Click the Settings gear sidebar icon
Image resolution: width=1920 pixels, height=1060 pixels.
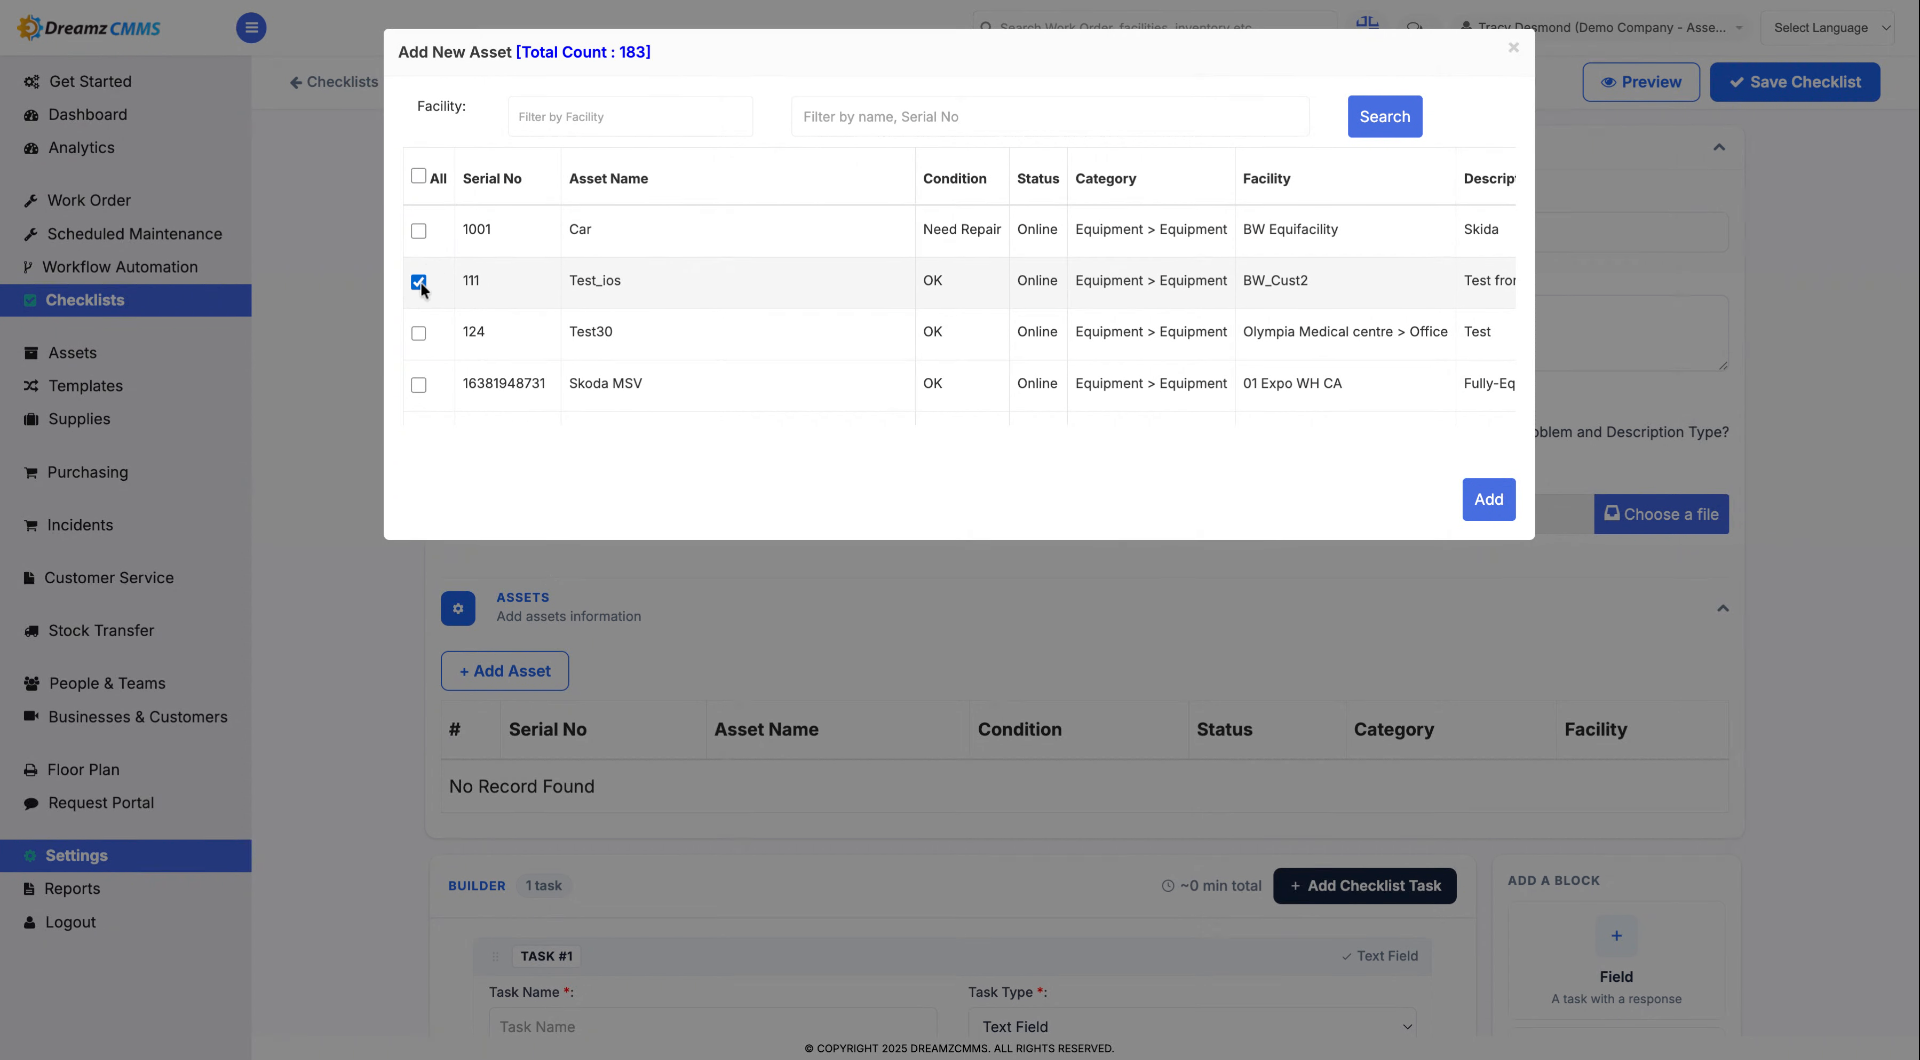tap(30, 856)
